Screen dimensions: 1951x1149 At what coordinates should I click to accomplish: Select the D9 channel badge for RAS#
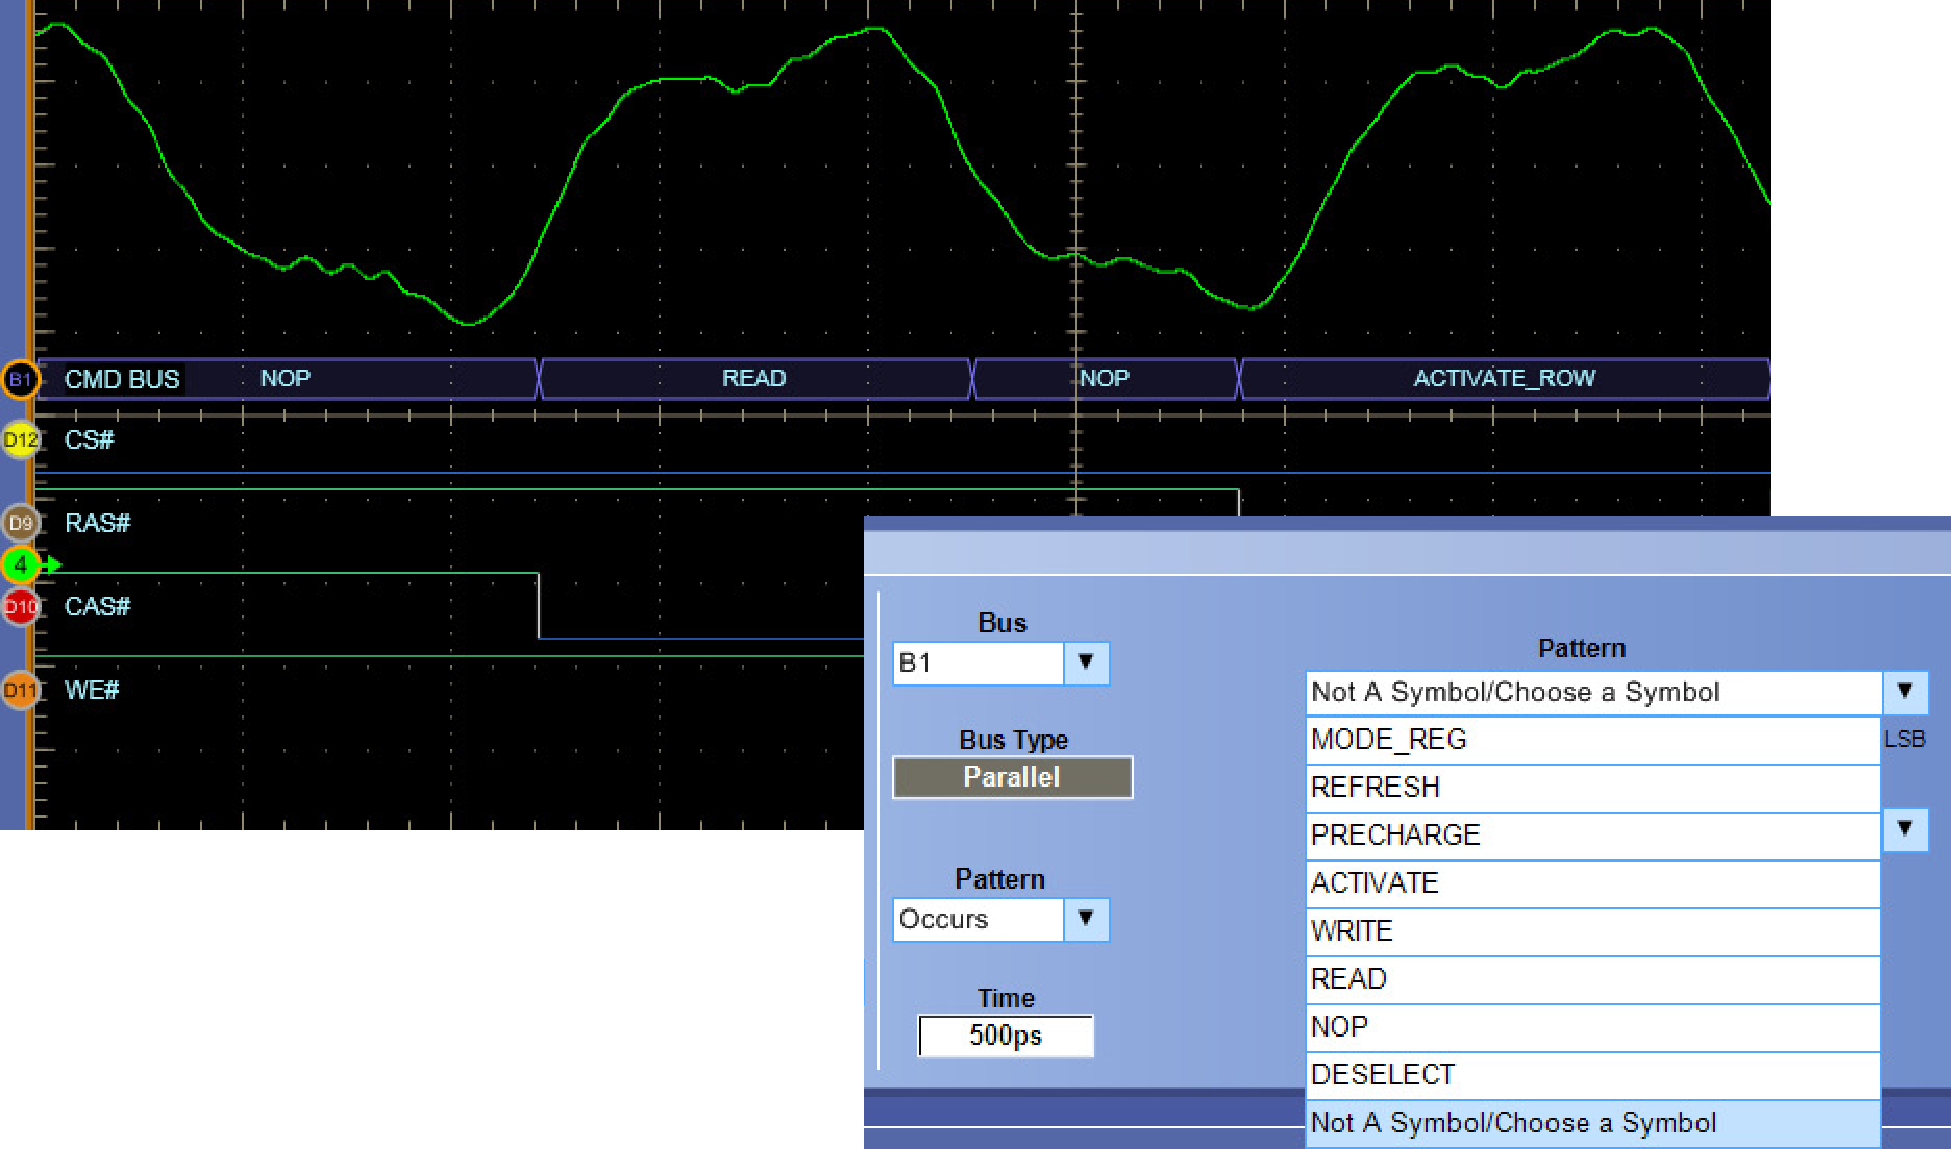[x=20, y=522]
